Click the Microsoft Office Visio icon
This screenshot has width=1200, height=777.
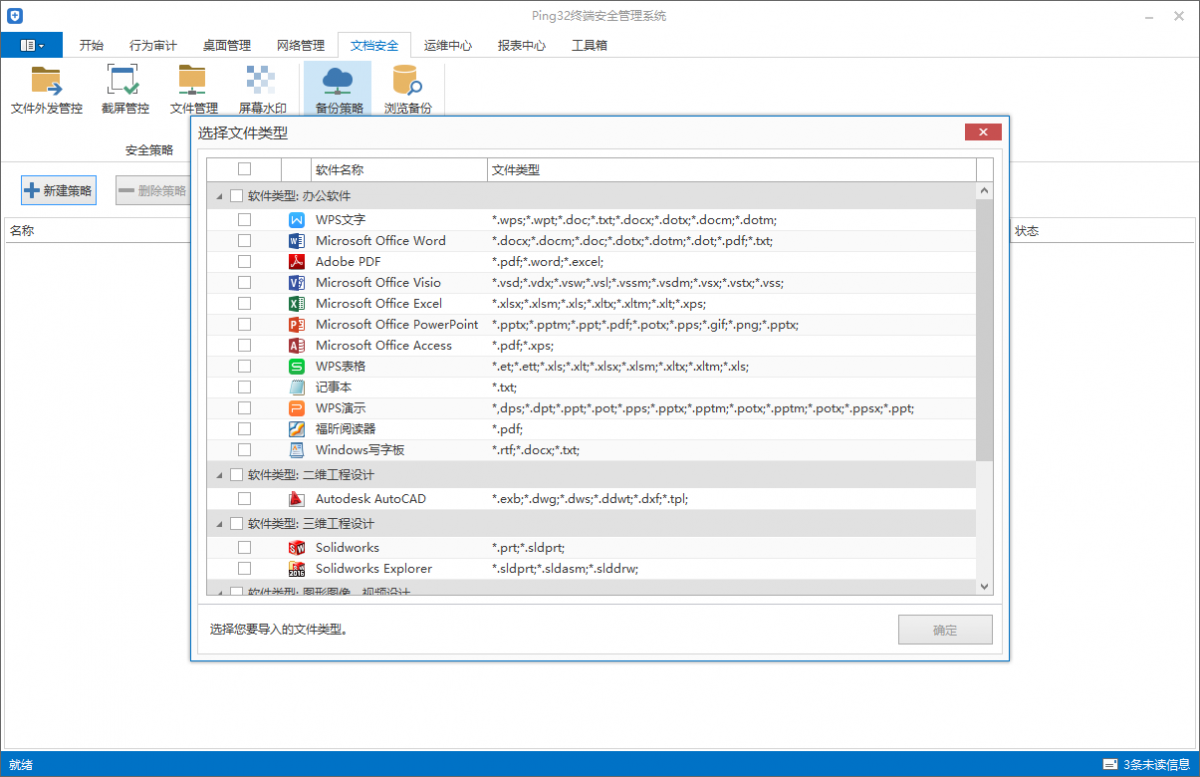click(296, 283)
